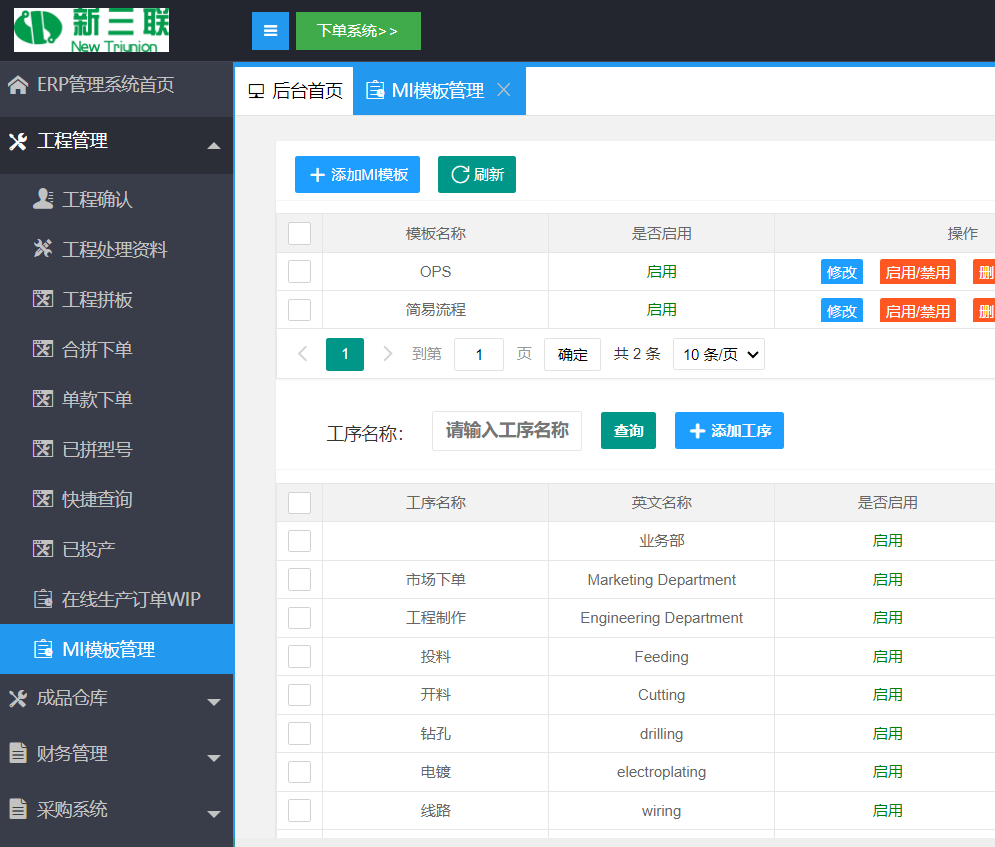
Task: Click the 工程处理资料 tools icon
Action: (x=43, y=249)
